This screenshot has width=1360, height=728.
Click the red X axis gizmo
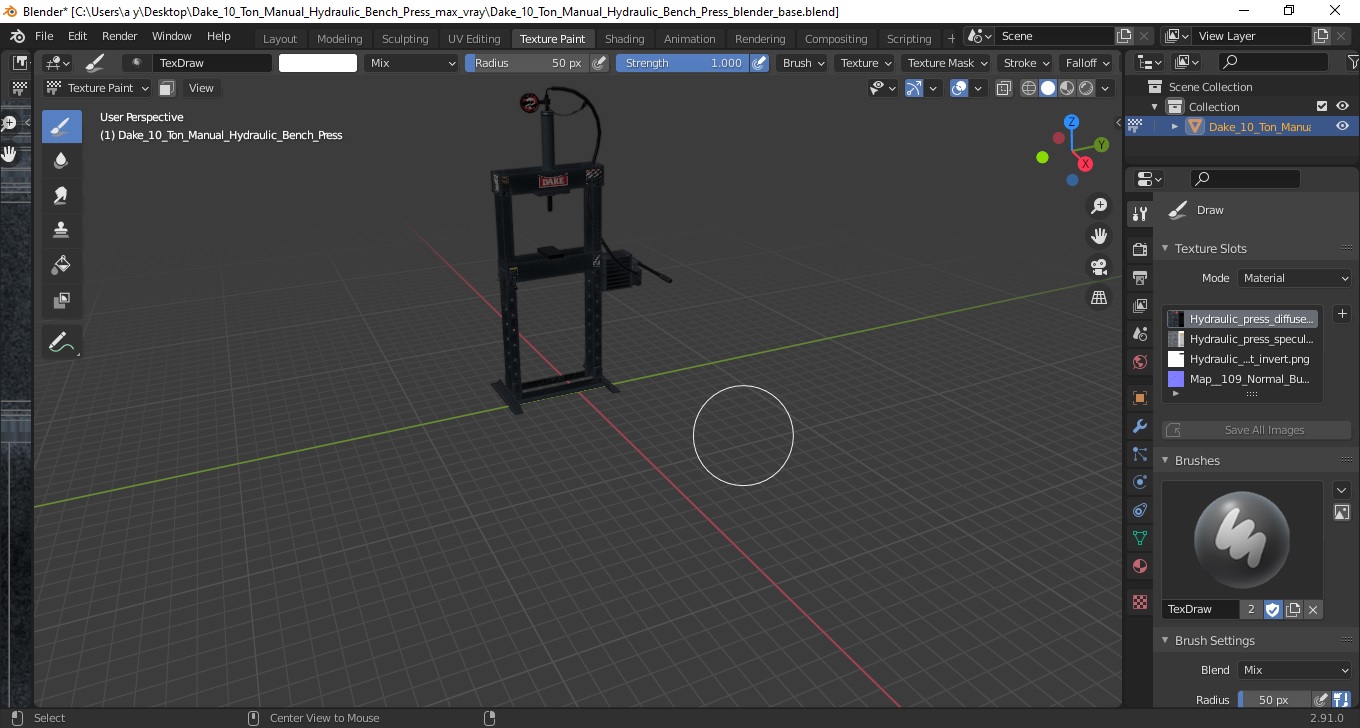click(1085, 164)
